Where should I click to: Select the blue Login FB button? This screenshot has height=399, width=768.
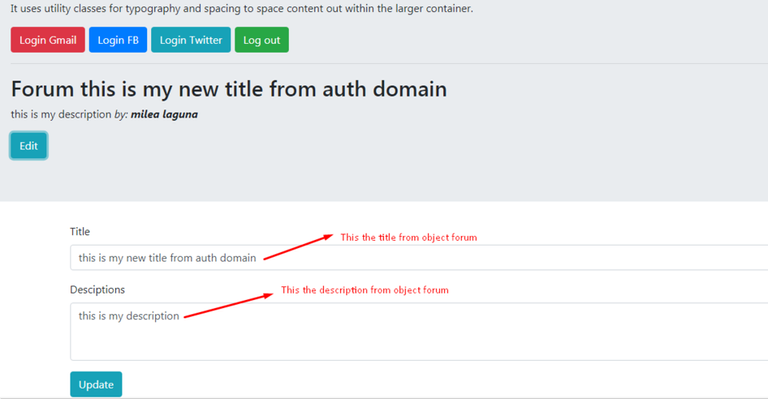[118, 40]
